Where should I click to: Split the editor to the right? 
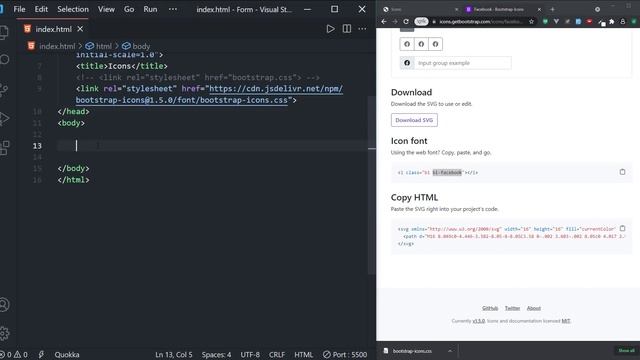347,29
